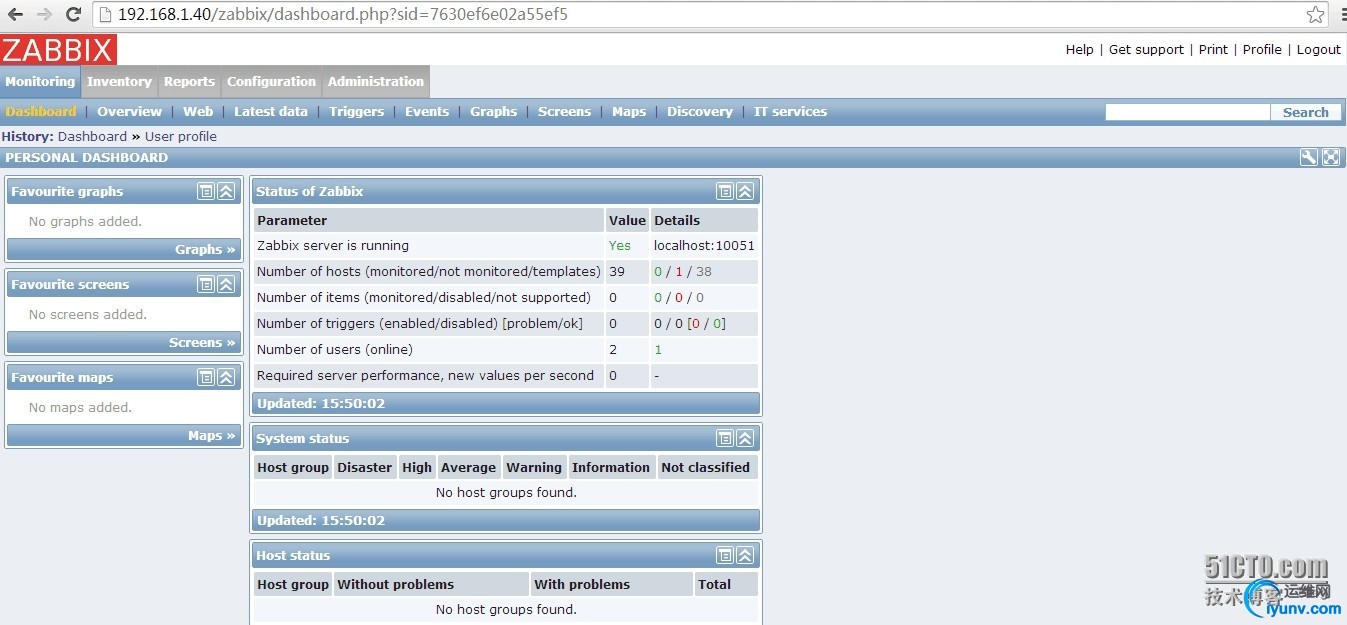The height and width of the screenshot is (625, 1347).
Task: Click the Help link
Action: [1080, 49]
